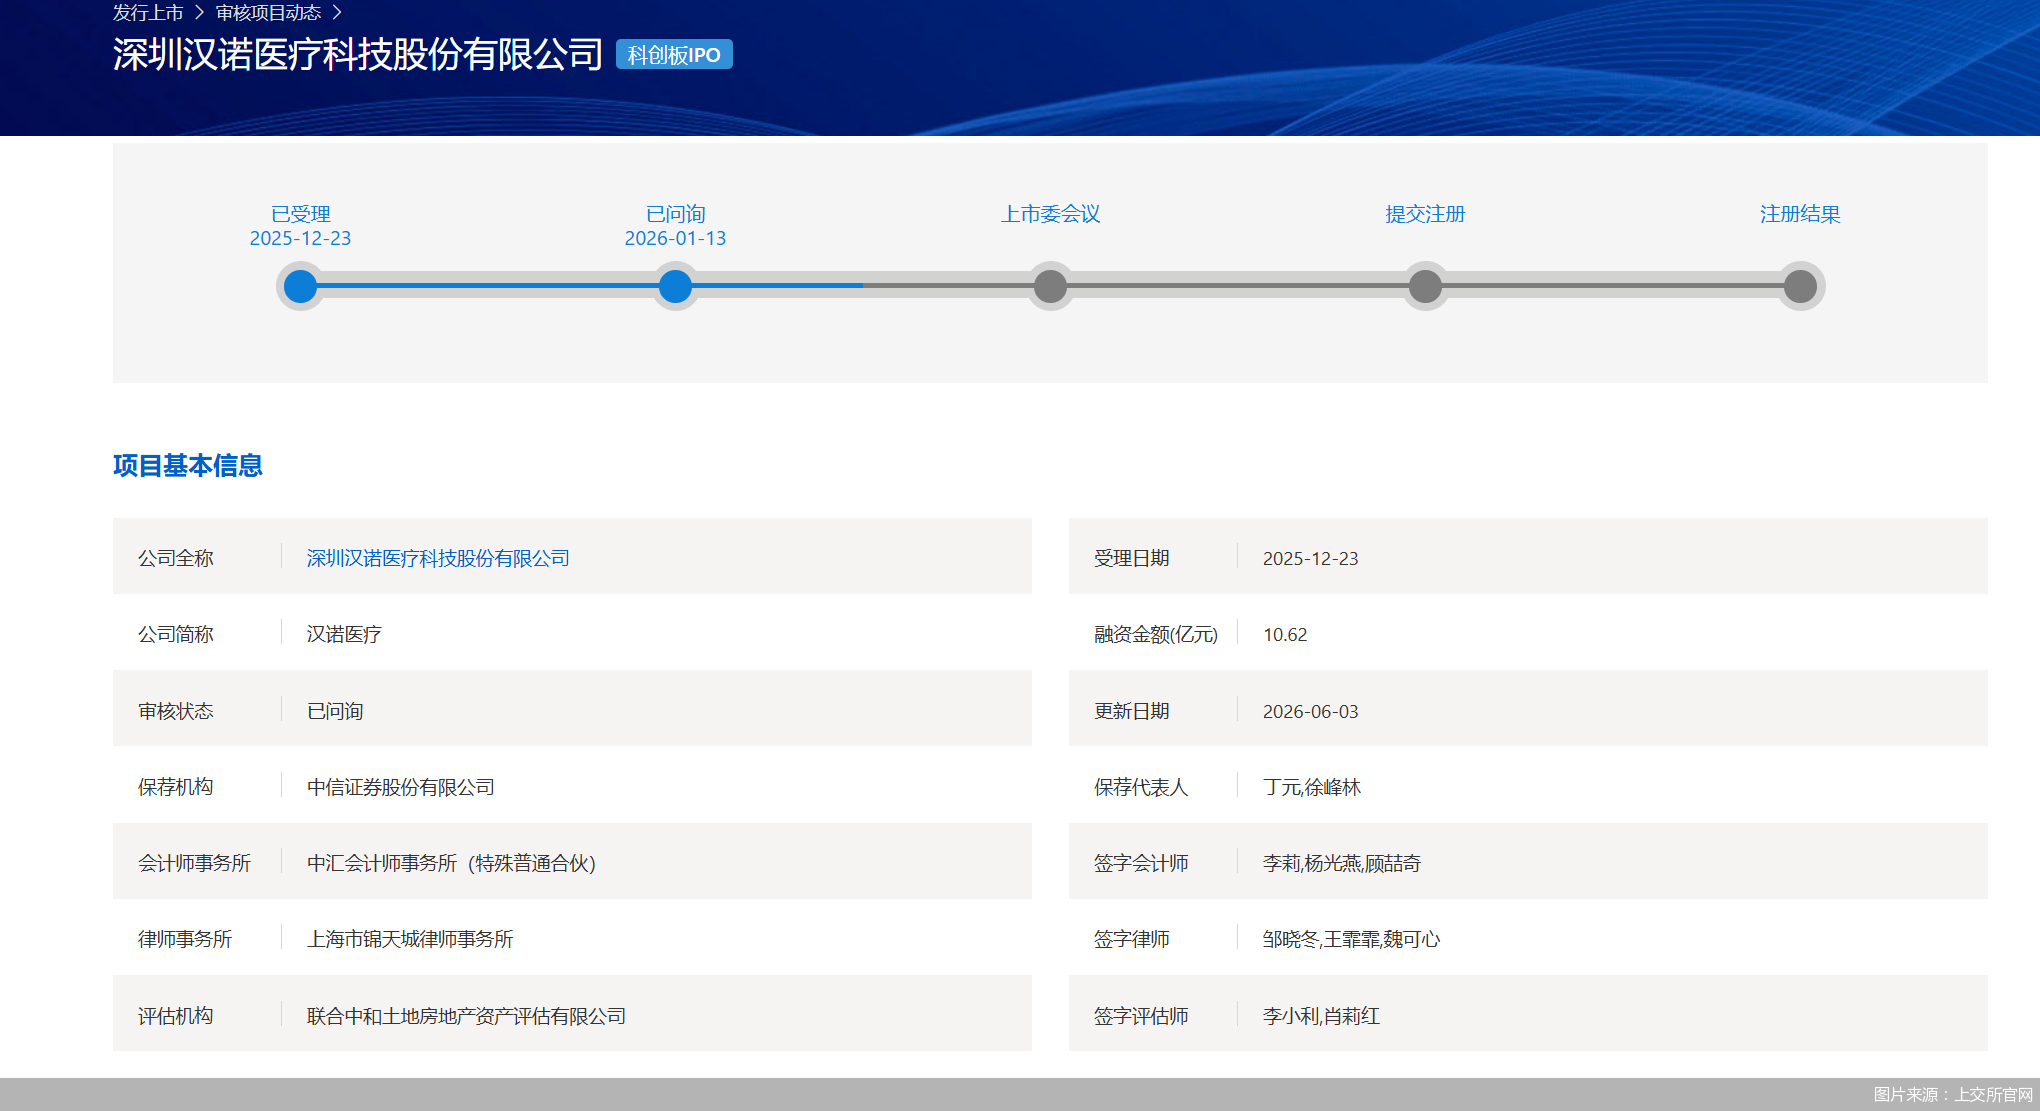Click the 评估机构 field label
This screenshot has height=1111, width=2040.
[176, 1016]
